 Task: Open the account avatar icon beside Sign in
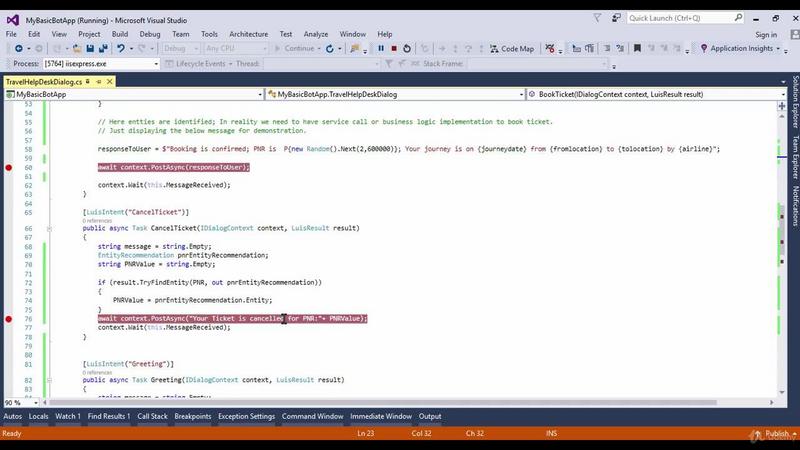(794, 35)
